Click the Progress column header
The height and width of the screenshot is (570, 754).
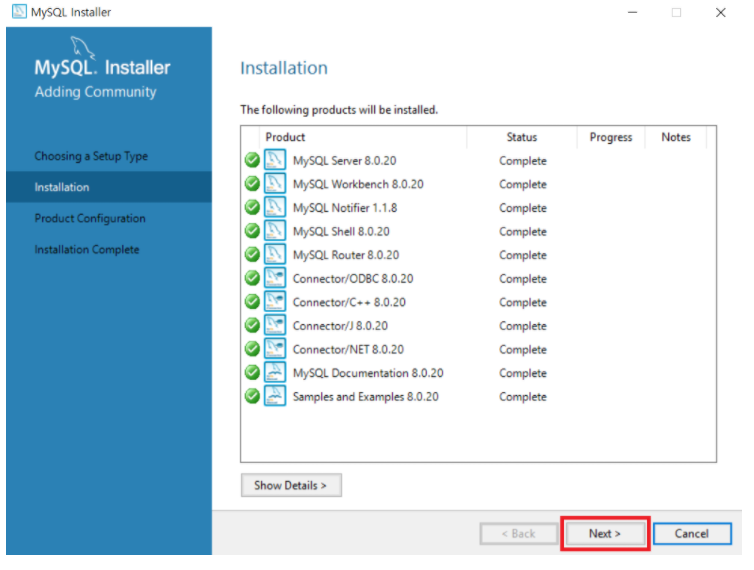[x=611, y=137]
